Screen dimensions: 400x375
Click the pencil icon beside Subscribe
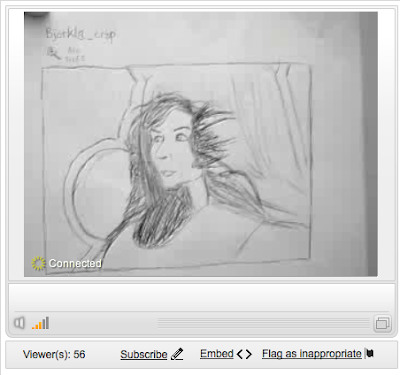click(x=177, y=354)
